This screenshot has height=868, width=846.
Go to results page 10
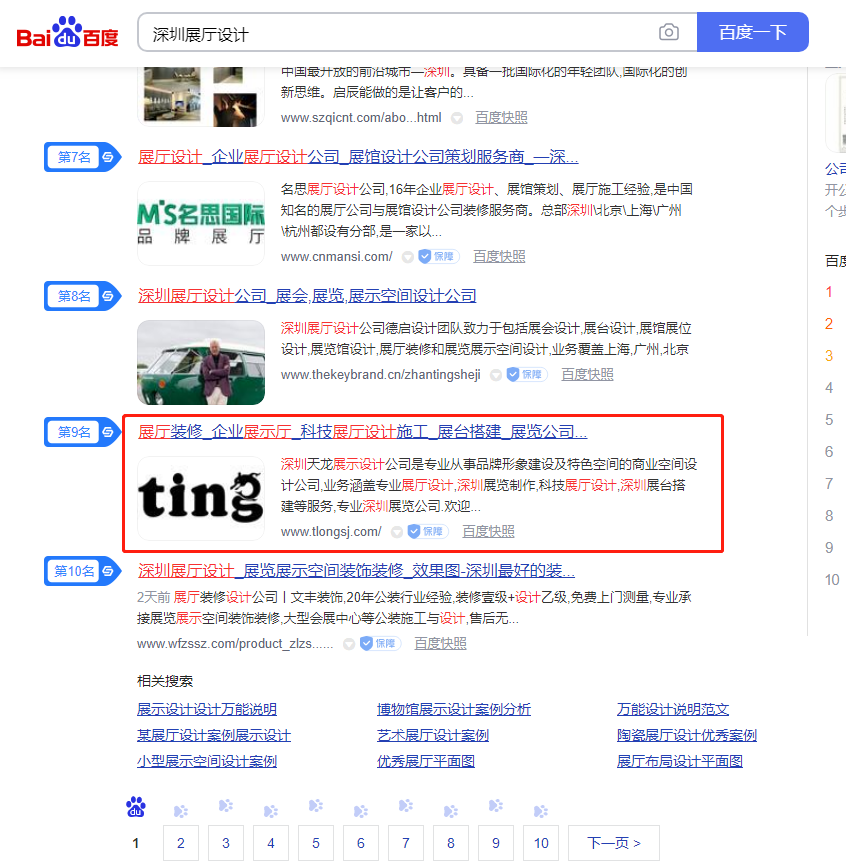coord(541,843)
